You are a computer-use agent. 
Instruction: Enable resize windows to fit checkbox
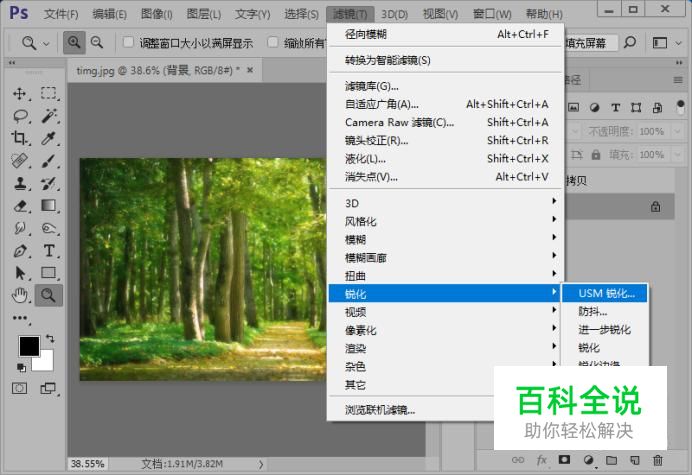[128, 42]
